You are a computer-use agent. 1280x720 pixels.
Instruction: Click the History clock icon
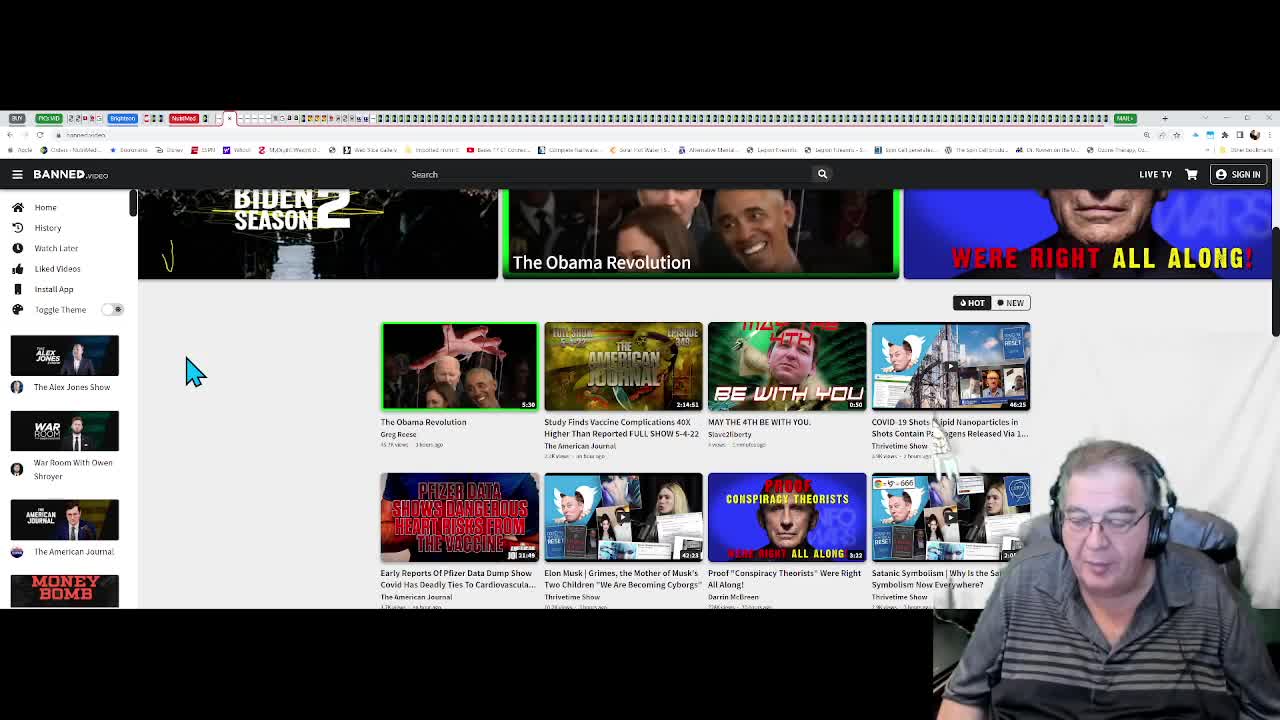click(17, 228)
